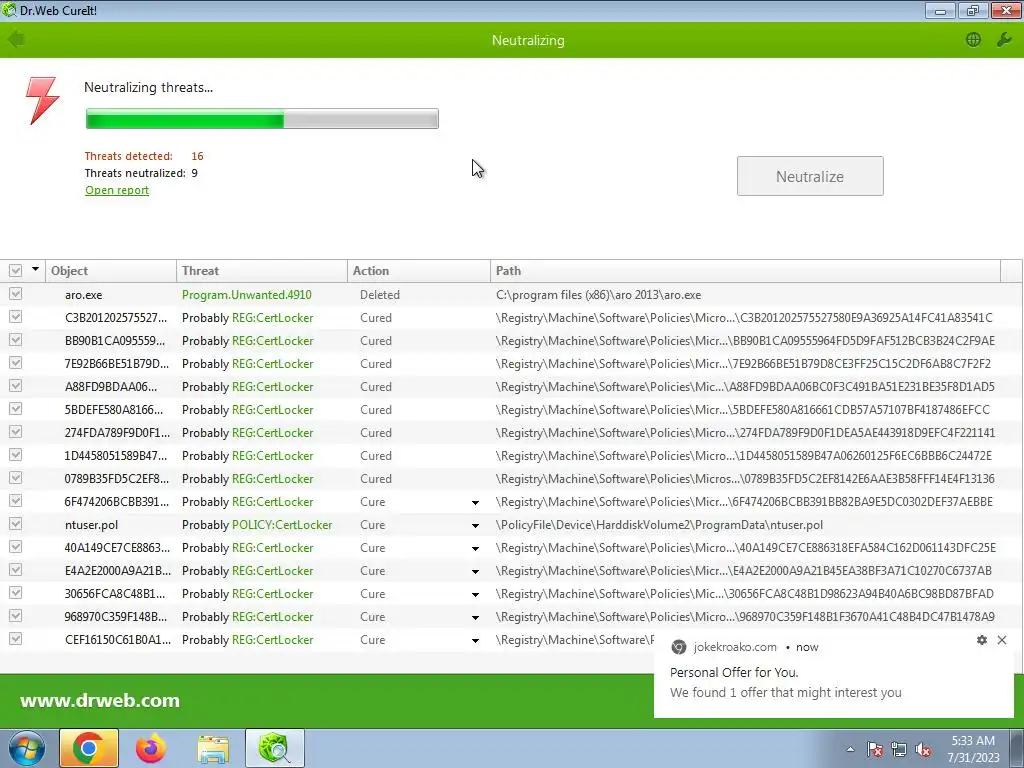Open POLICY:CertLocker threat link
This screenshot has height=768, width=1024.
tap(281, 524)
